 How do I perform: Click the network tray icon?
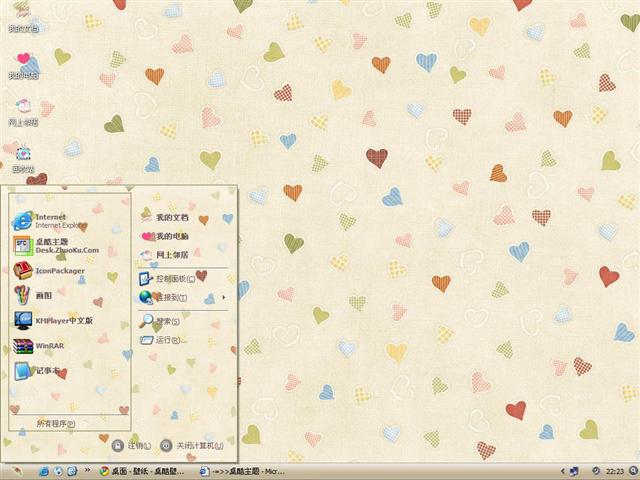(574, 472)
